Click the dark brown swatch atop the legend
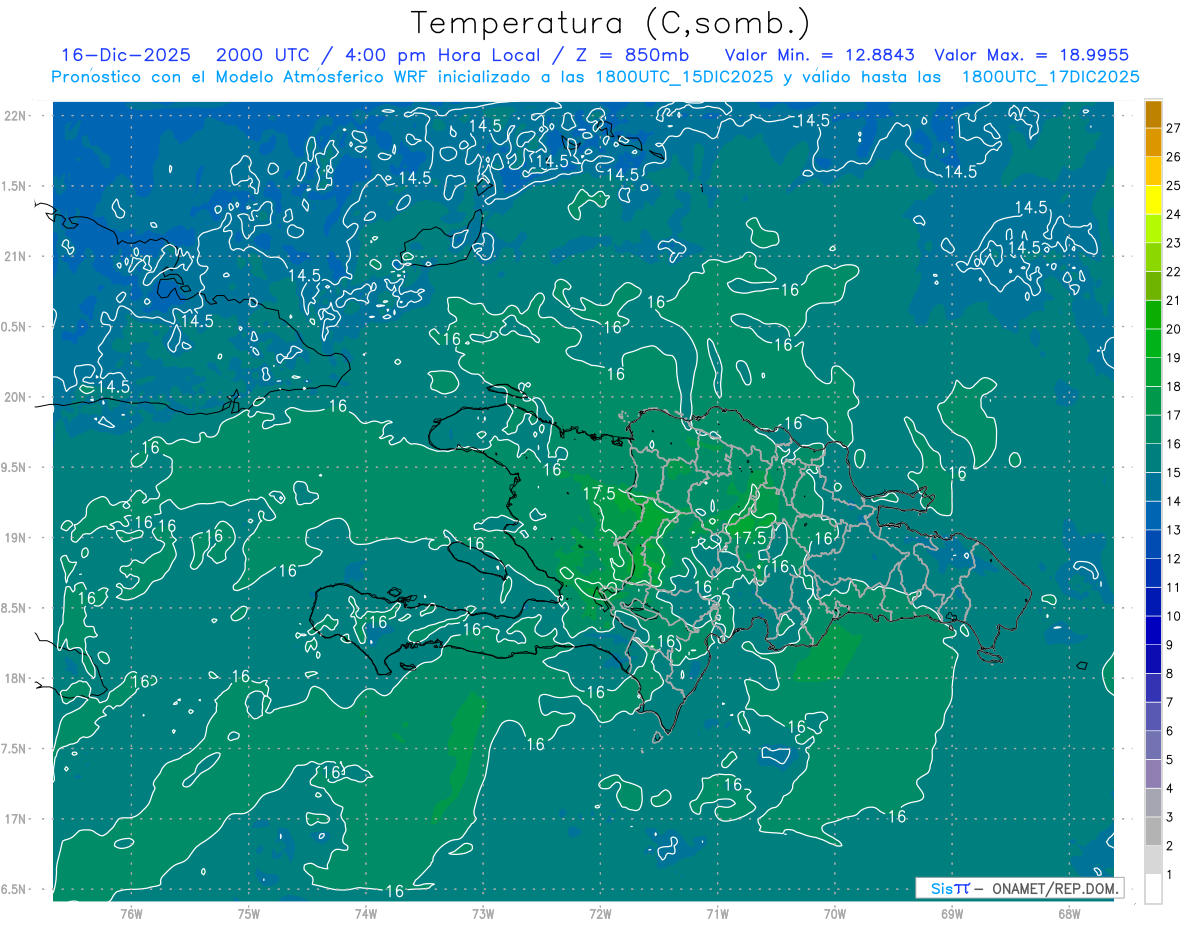 [1153, 114]
